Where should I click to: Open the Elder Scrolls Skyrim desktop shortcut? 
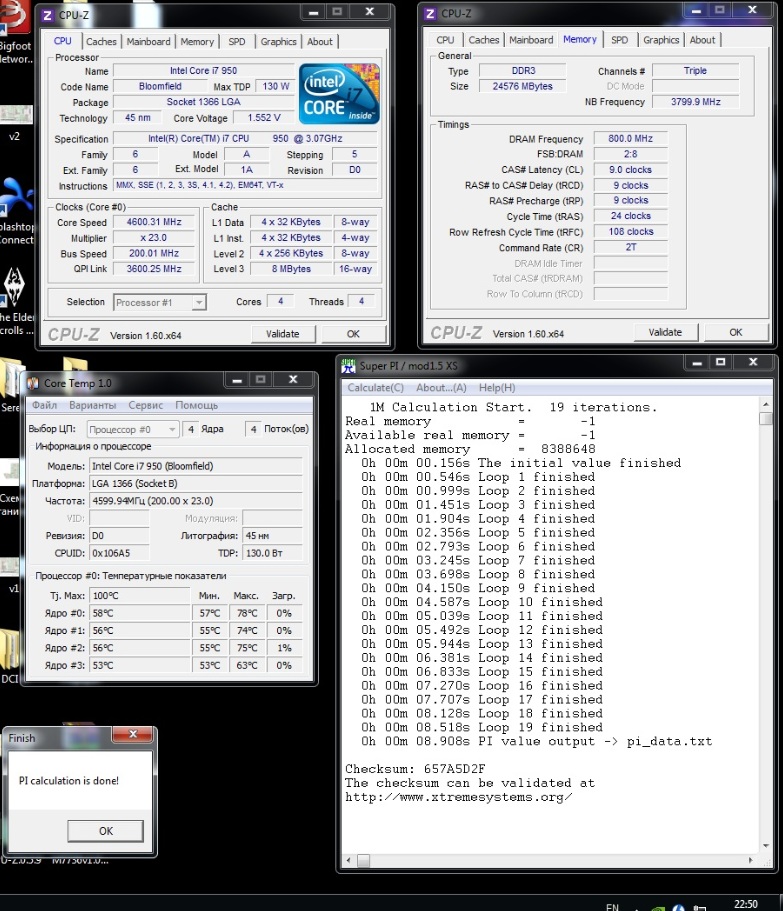(x=15, y=292)
